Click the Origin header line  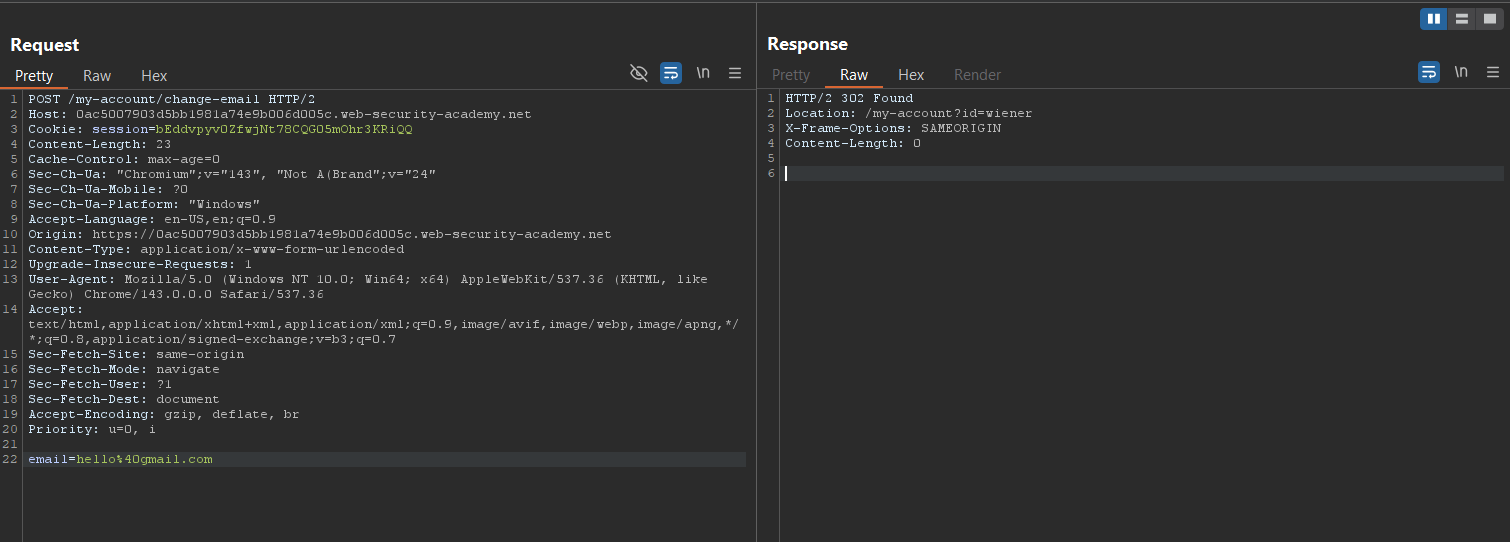pos(319,234)
